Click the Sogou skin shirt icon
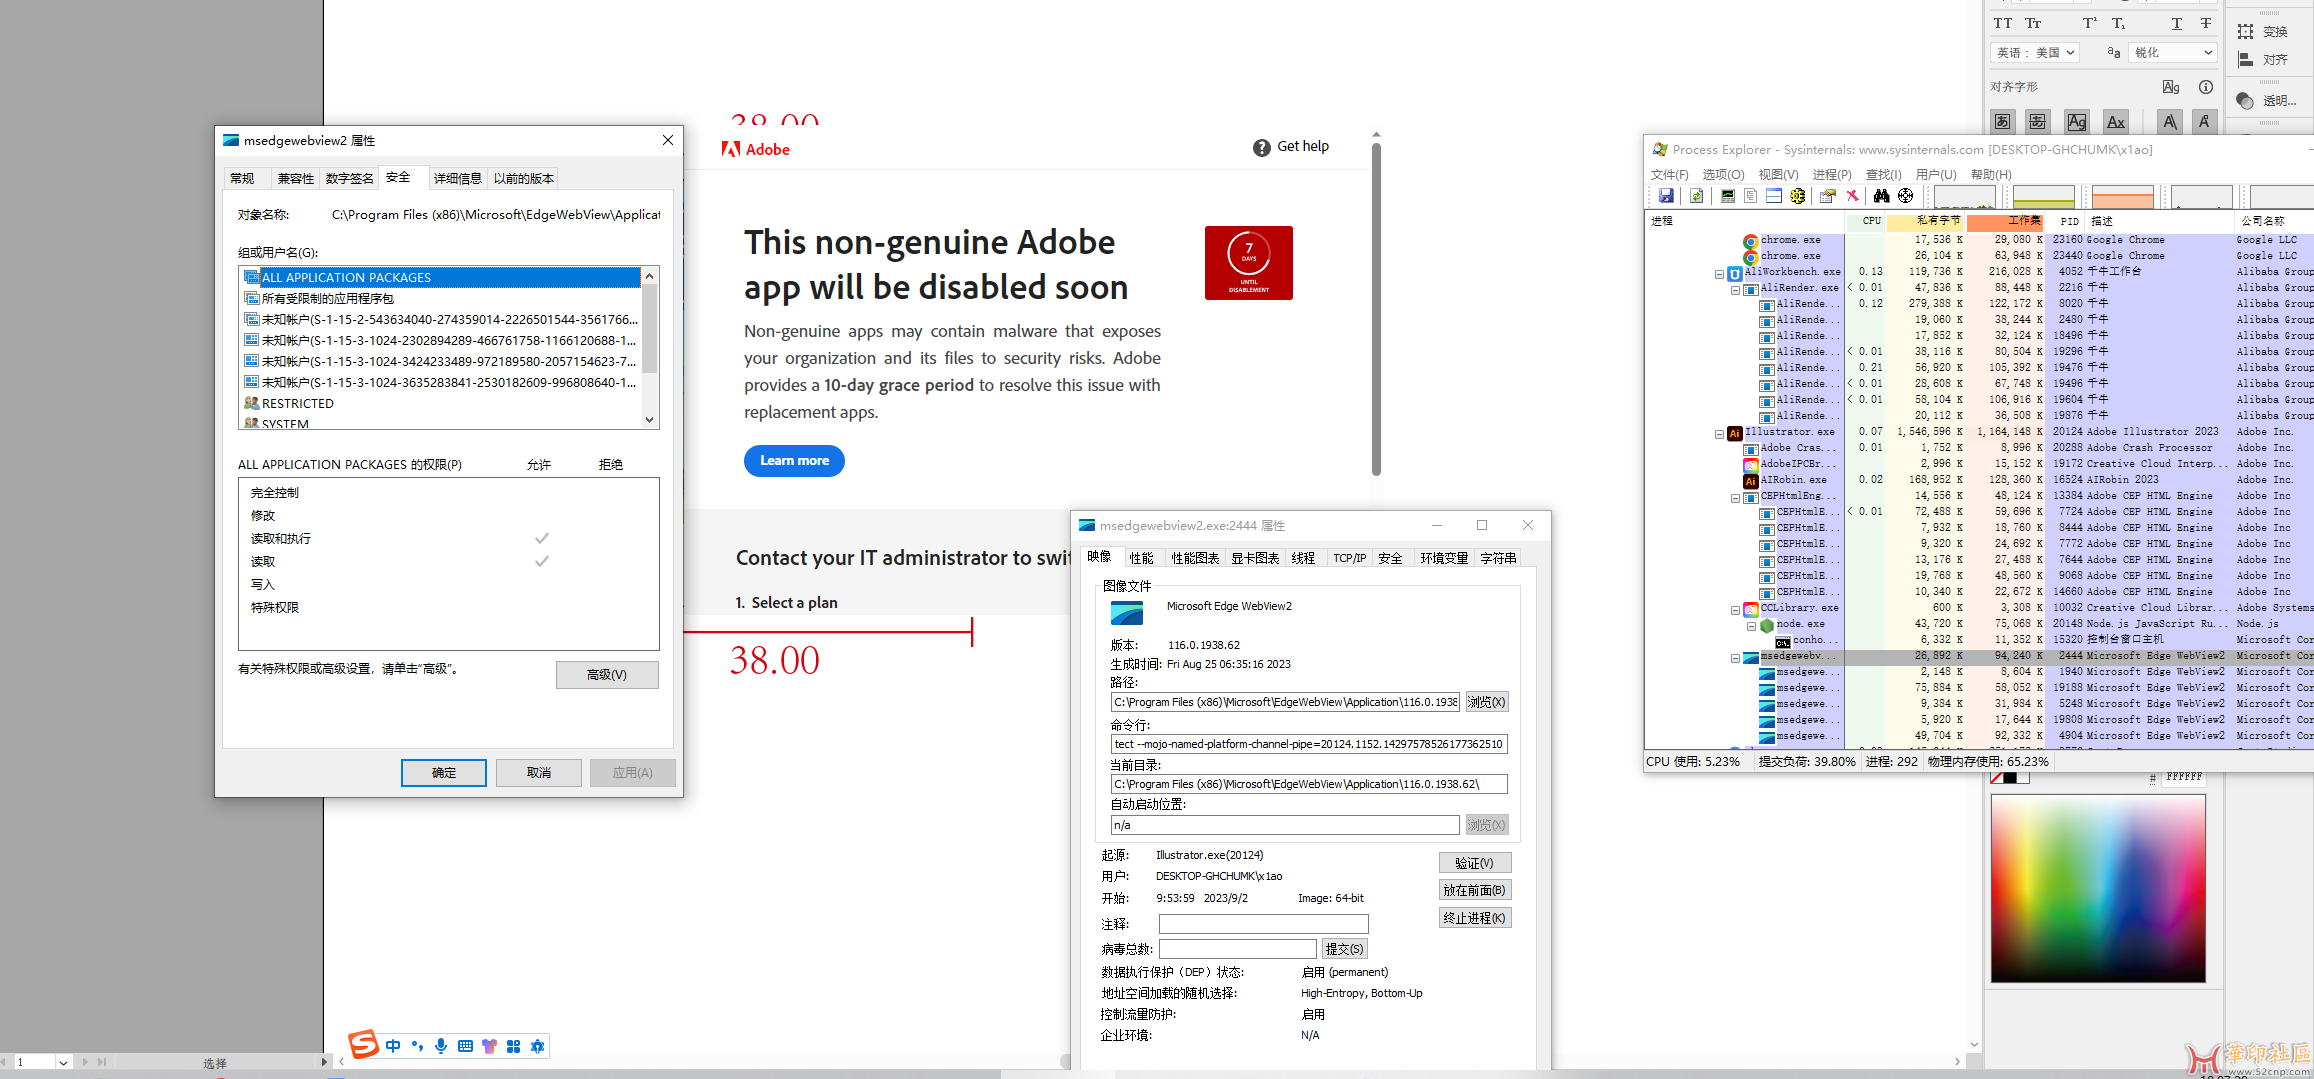Image resolution: width=2314 pixels, height=1079 pixels. [489, 1046]
